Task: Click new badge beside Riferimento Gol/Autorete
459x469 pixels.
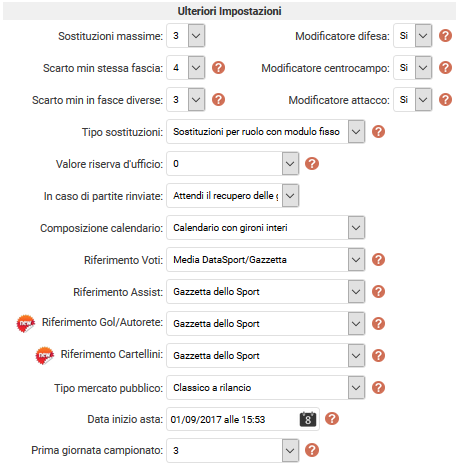Action: [x=26, y=324]
